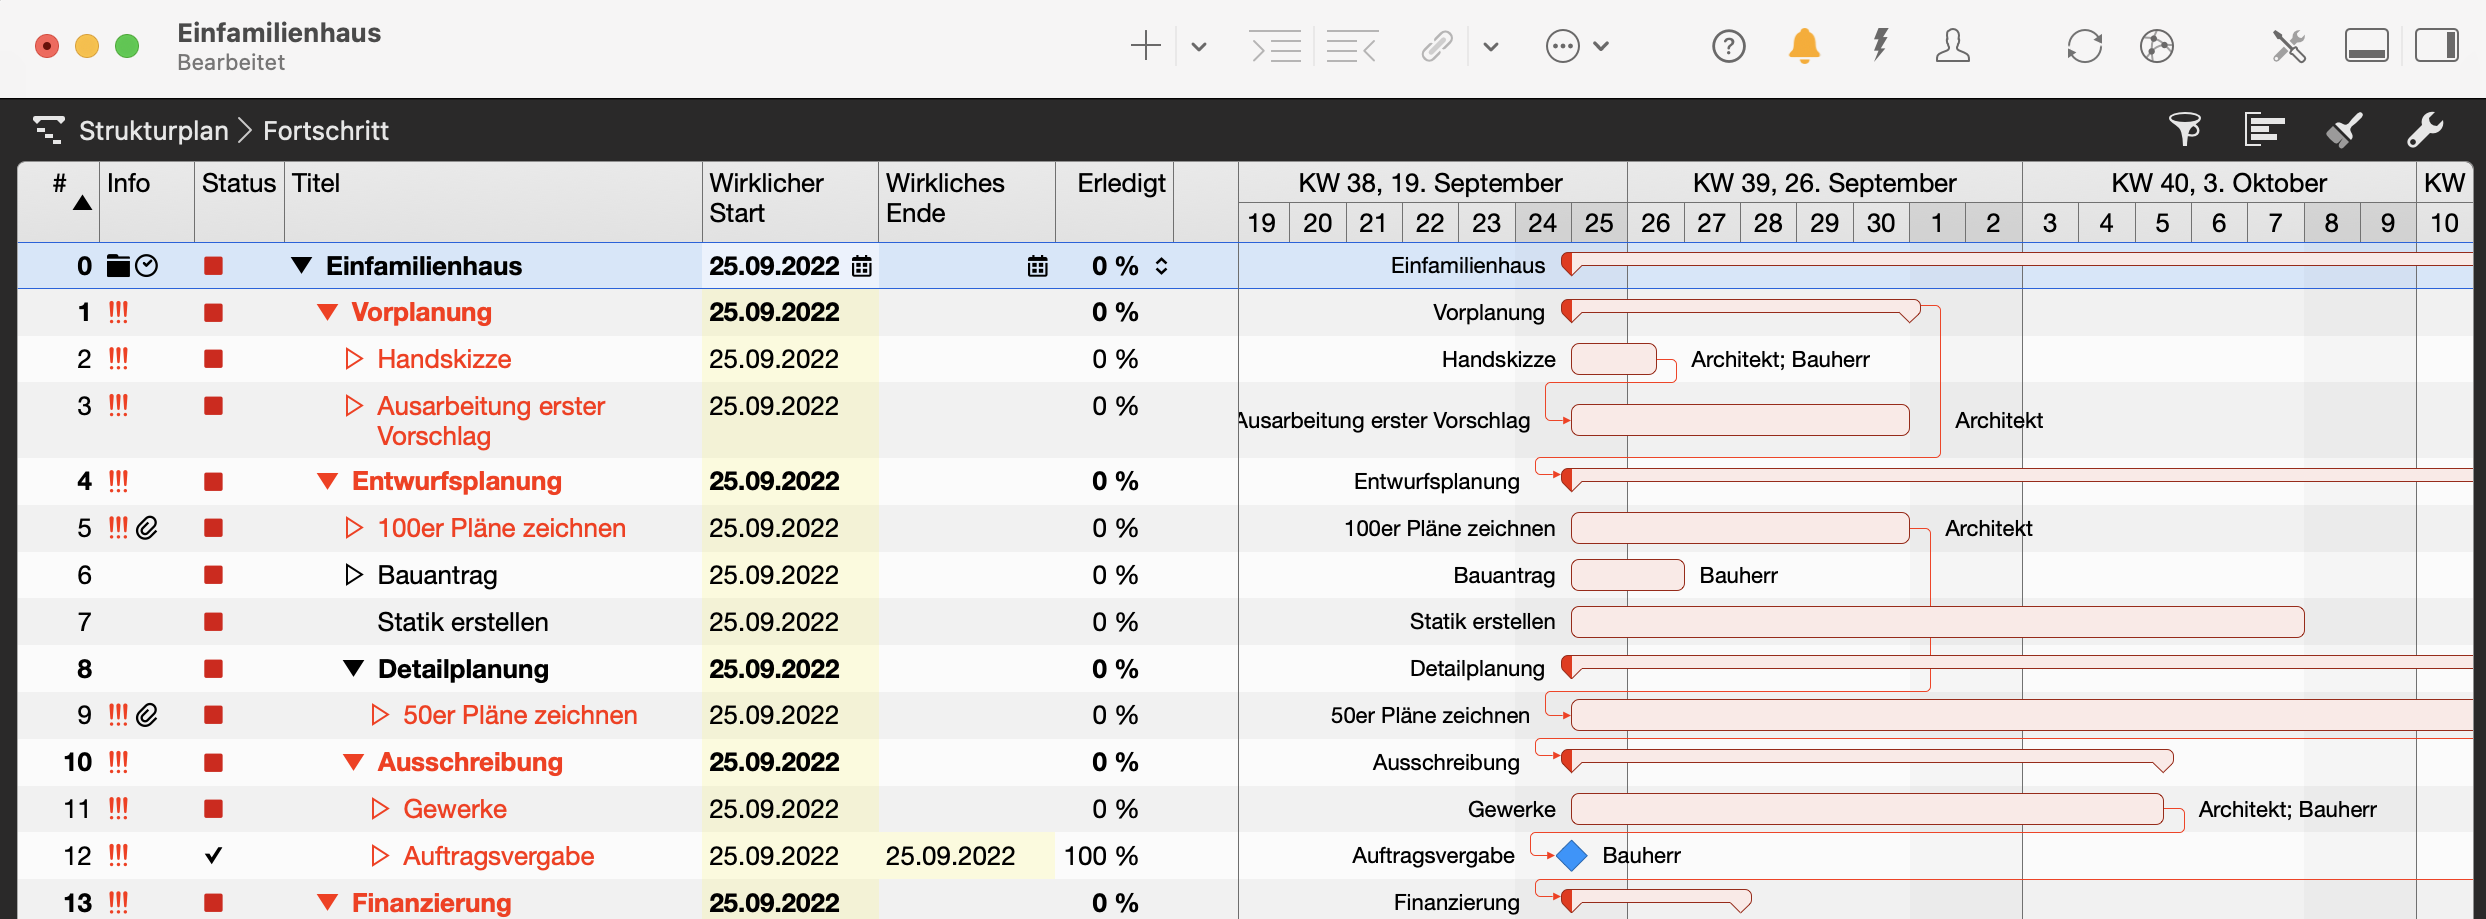Screen dimensions: 2486x919
Task: Click the Erledigt column header
Action: (x=1120, y=184)
